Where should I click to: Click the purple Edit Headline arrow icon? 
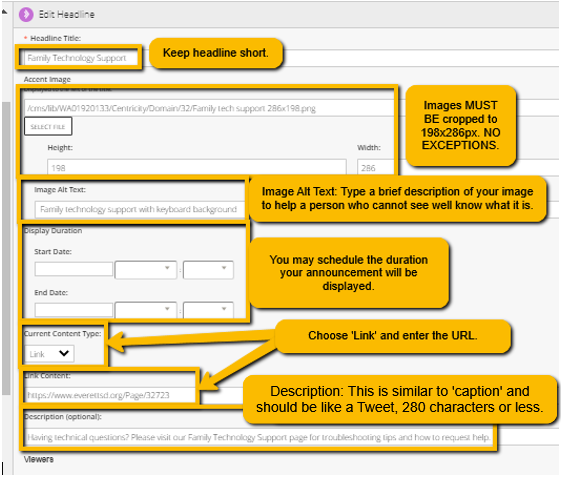pyautogui.click(x=26, y=15)
